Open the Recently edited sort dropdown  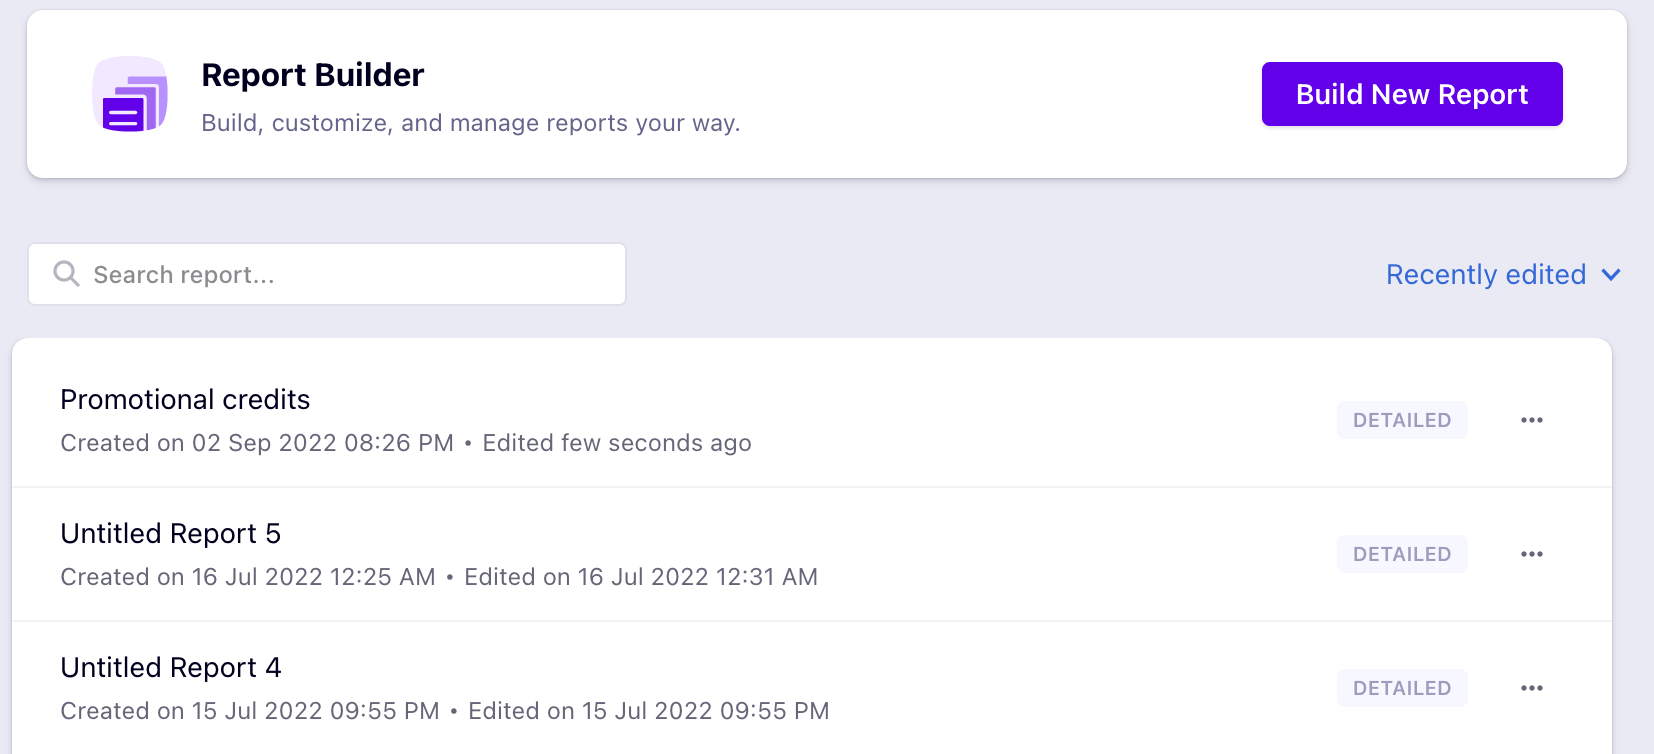[x=1486, y=274]
